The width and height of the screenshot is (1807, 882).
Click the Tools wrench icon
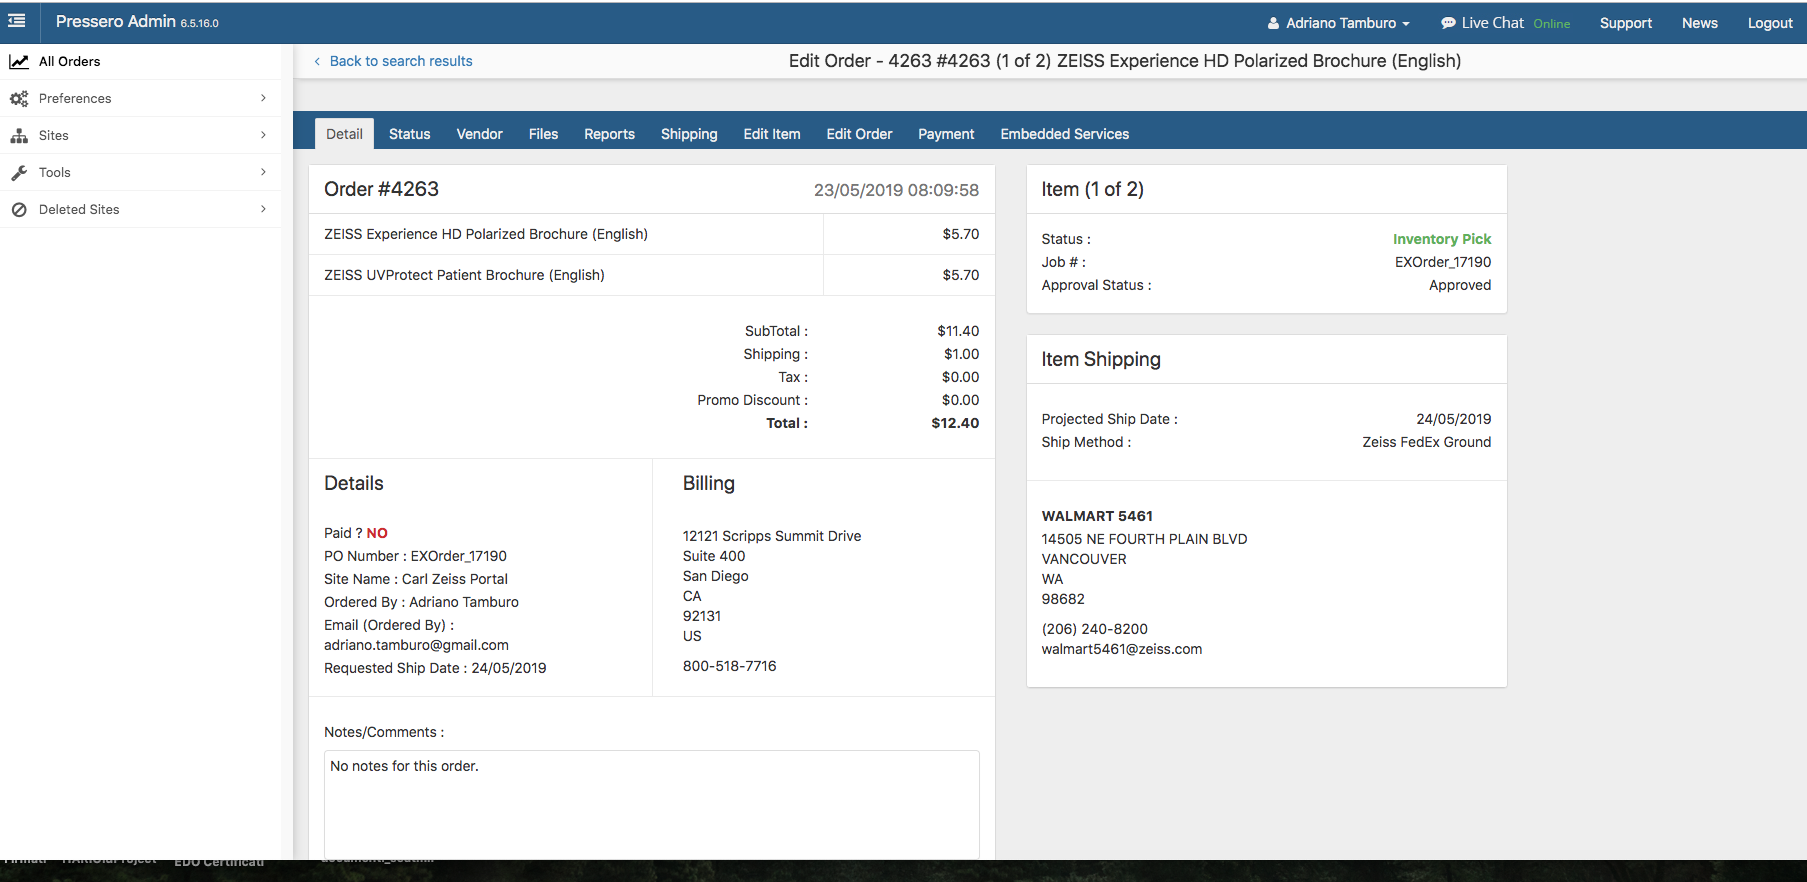point(19,173)
